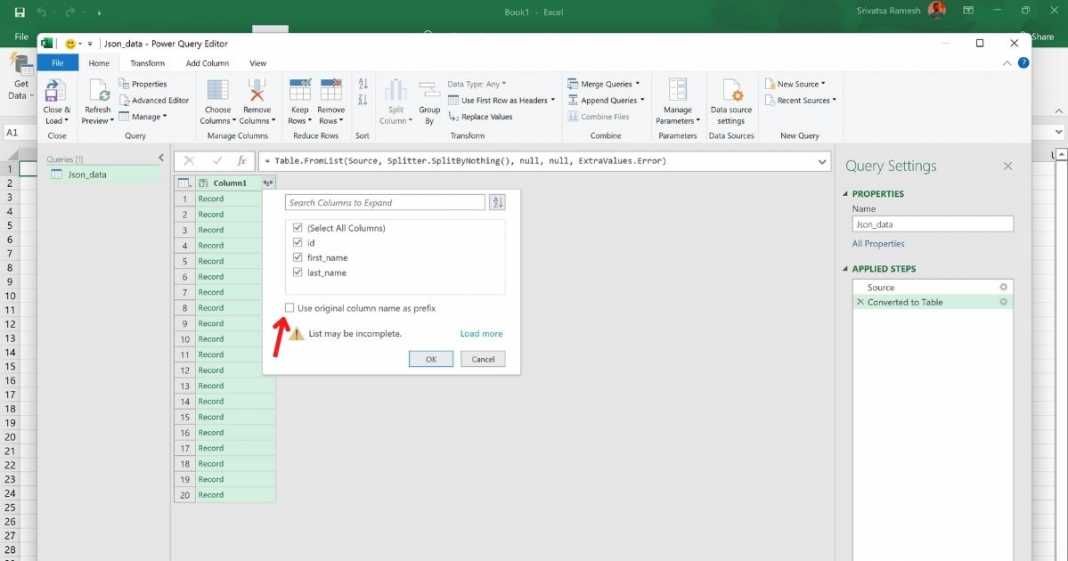Switch to the Add Column tab
Viewport: 1068px width, 561px height.
click(207, 63)
